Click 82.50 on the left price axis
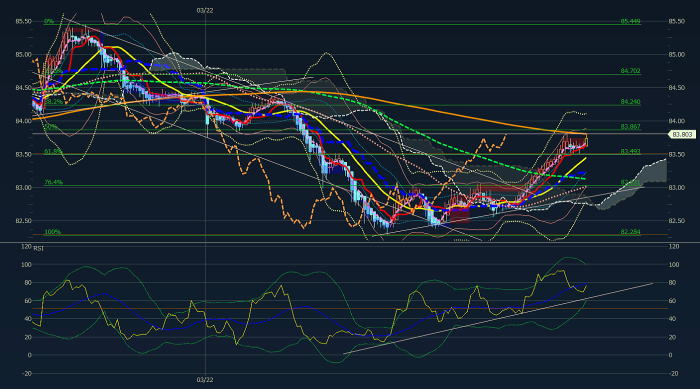This screenshot has height=389, width=700. 24,221
